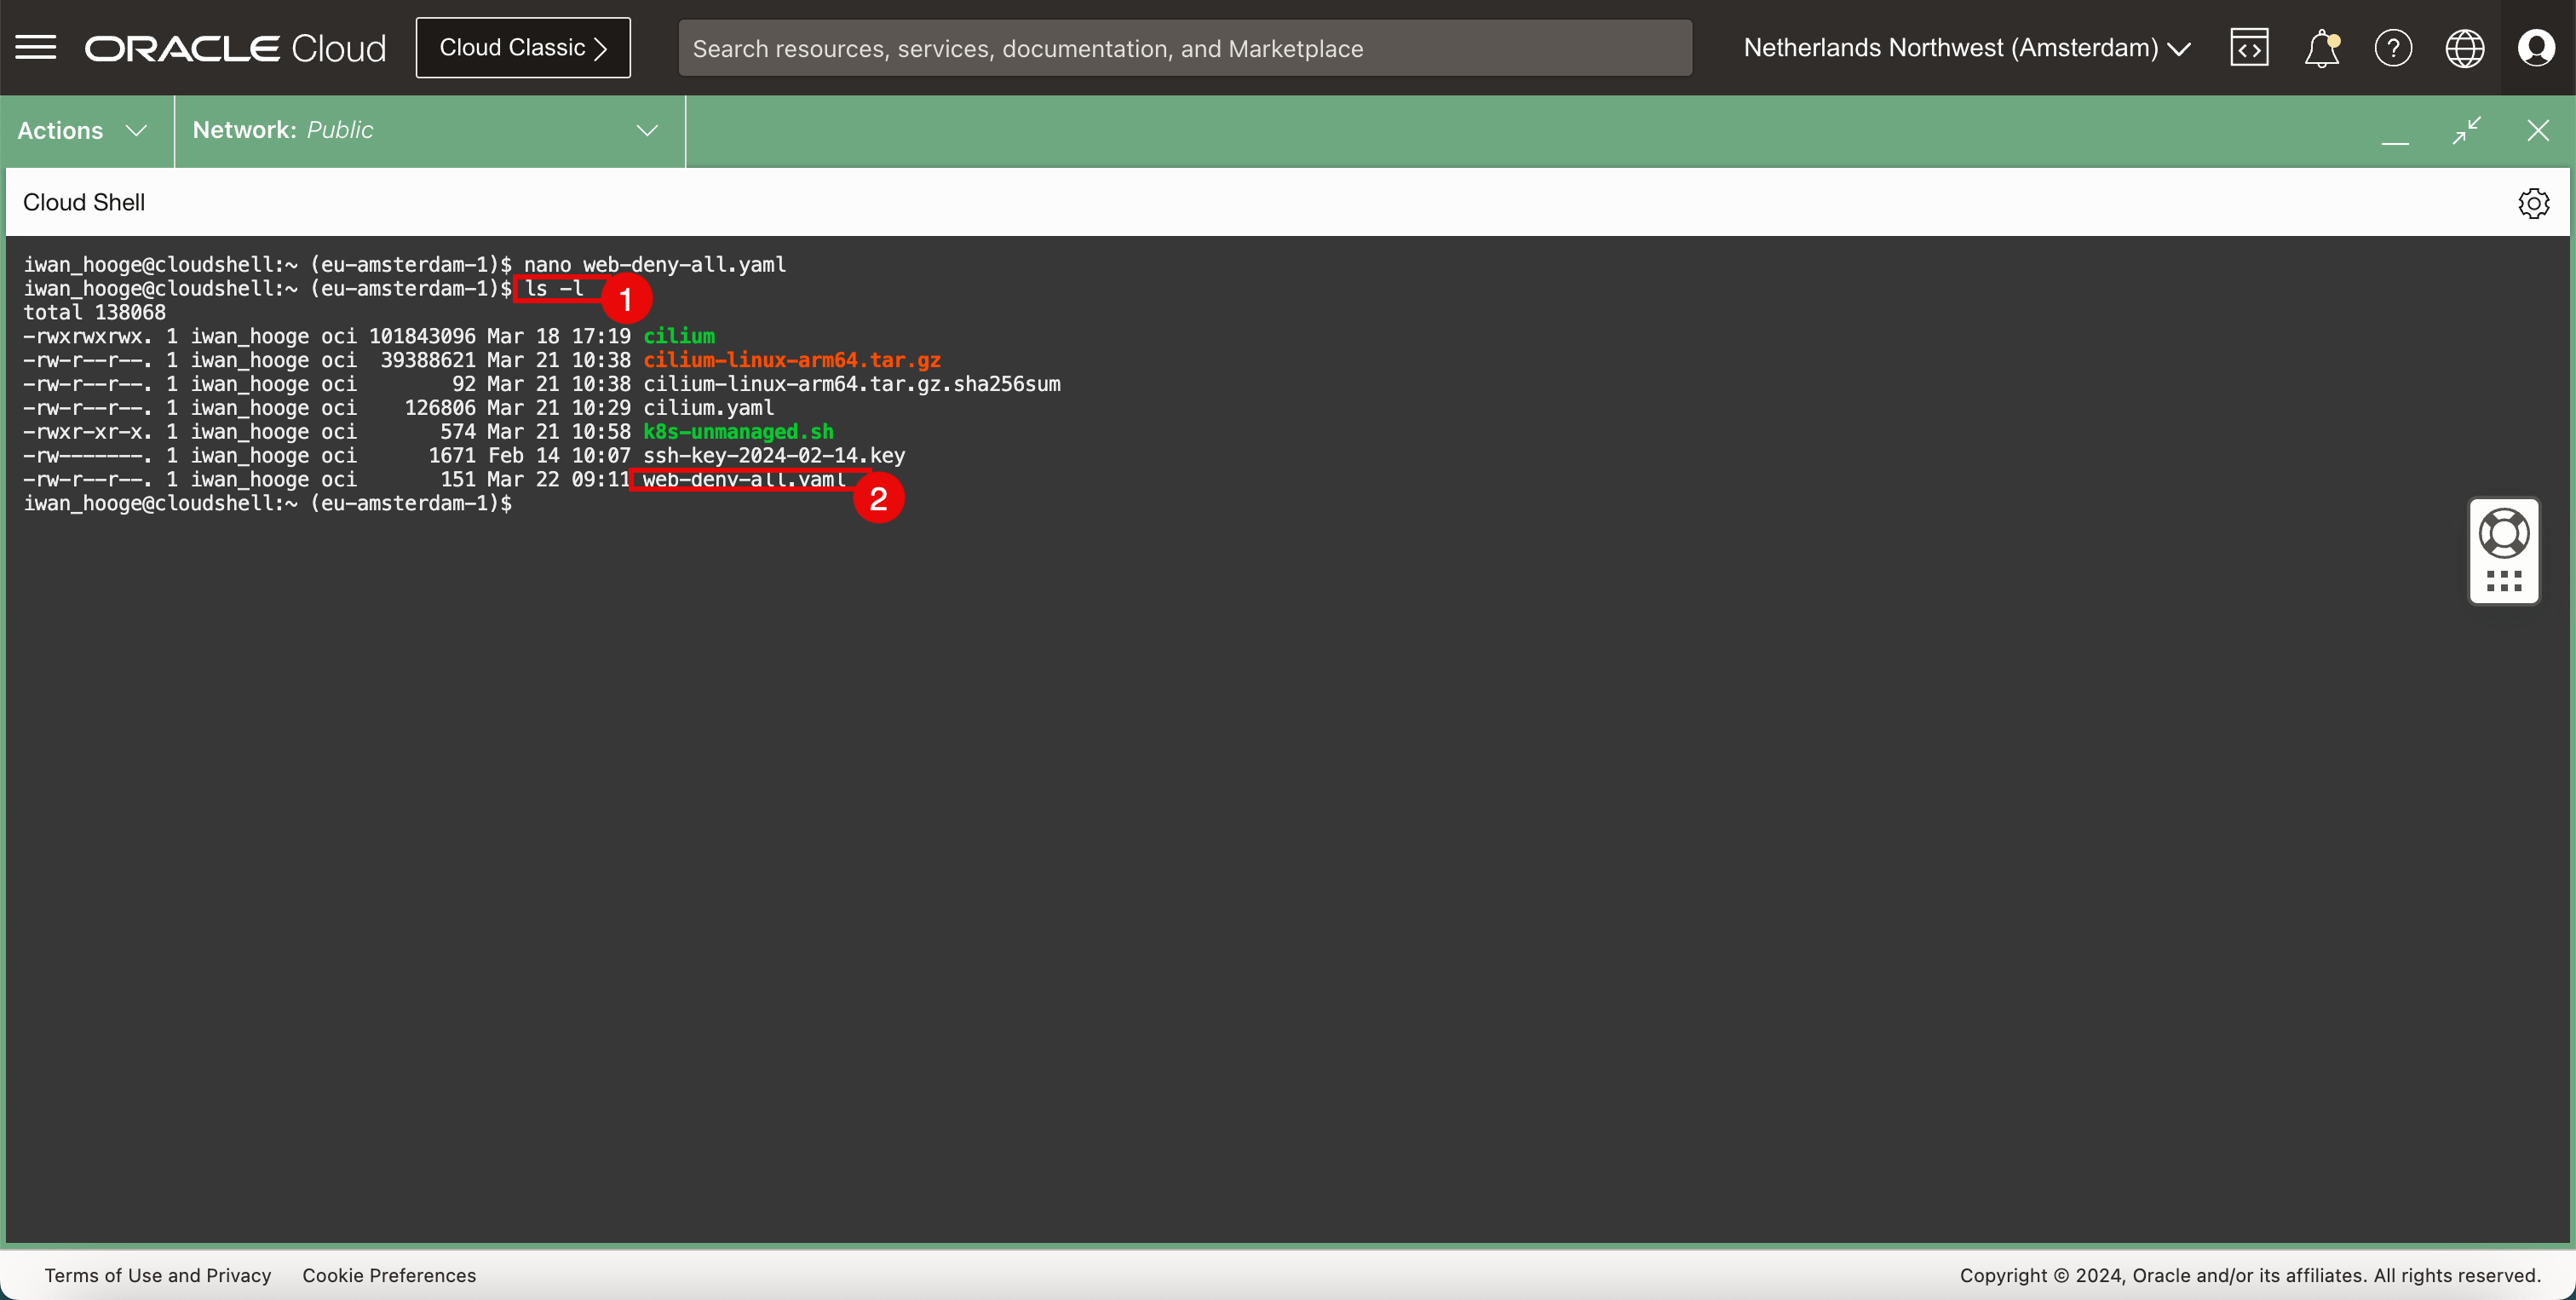Open Cookie Preferences link
The height and width of the screenshot is (1300, 2576).
(x=389, y=1275)
